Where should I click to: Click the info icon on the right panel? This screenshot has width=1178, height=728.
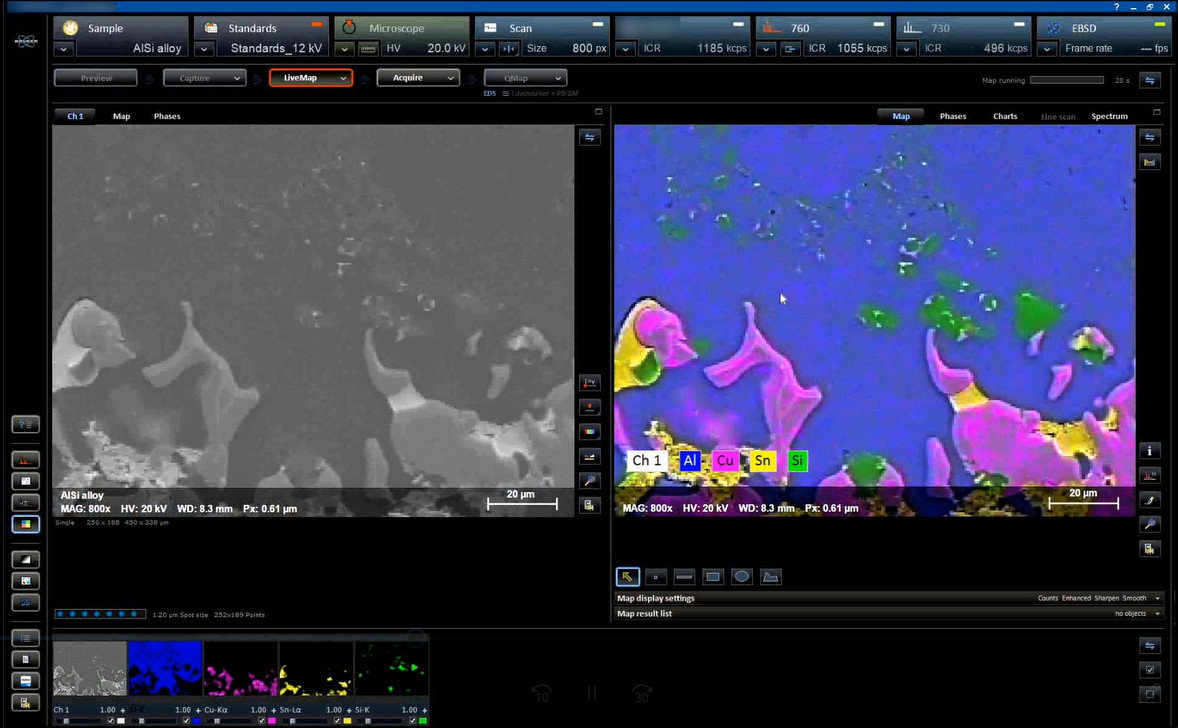click(1149, 450)
